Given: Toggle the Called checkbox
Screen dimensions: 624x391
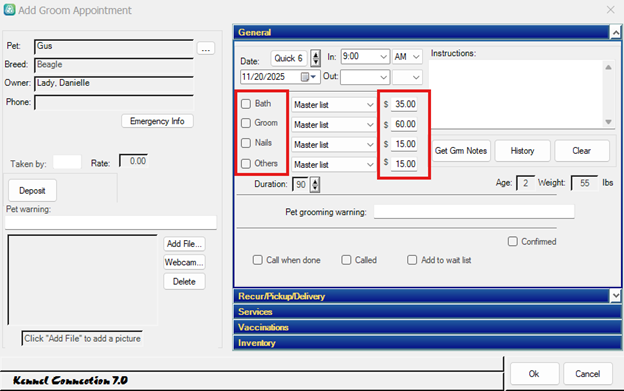Looking at the screenshot, I should tap(346, 260).
